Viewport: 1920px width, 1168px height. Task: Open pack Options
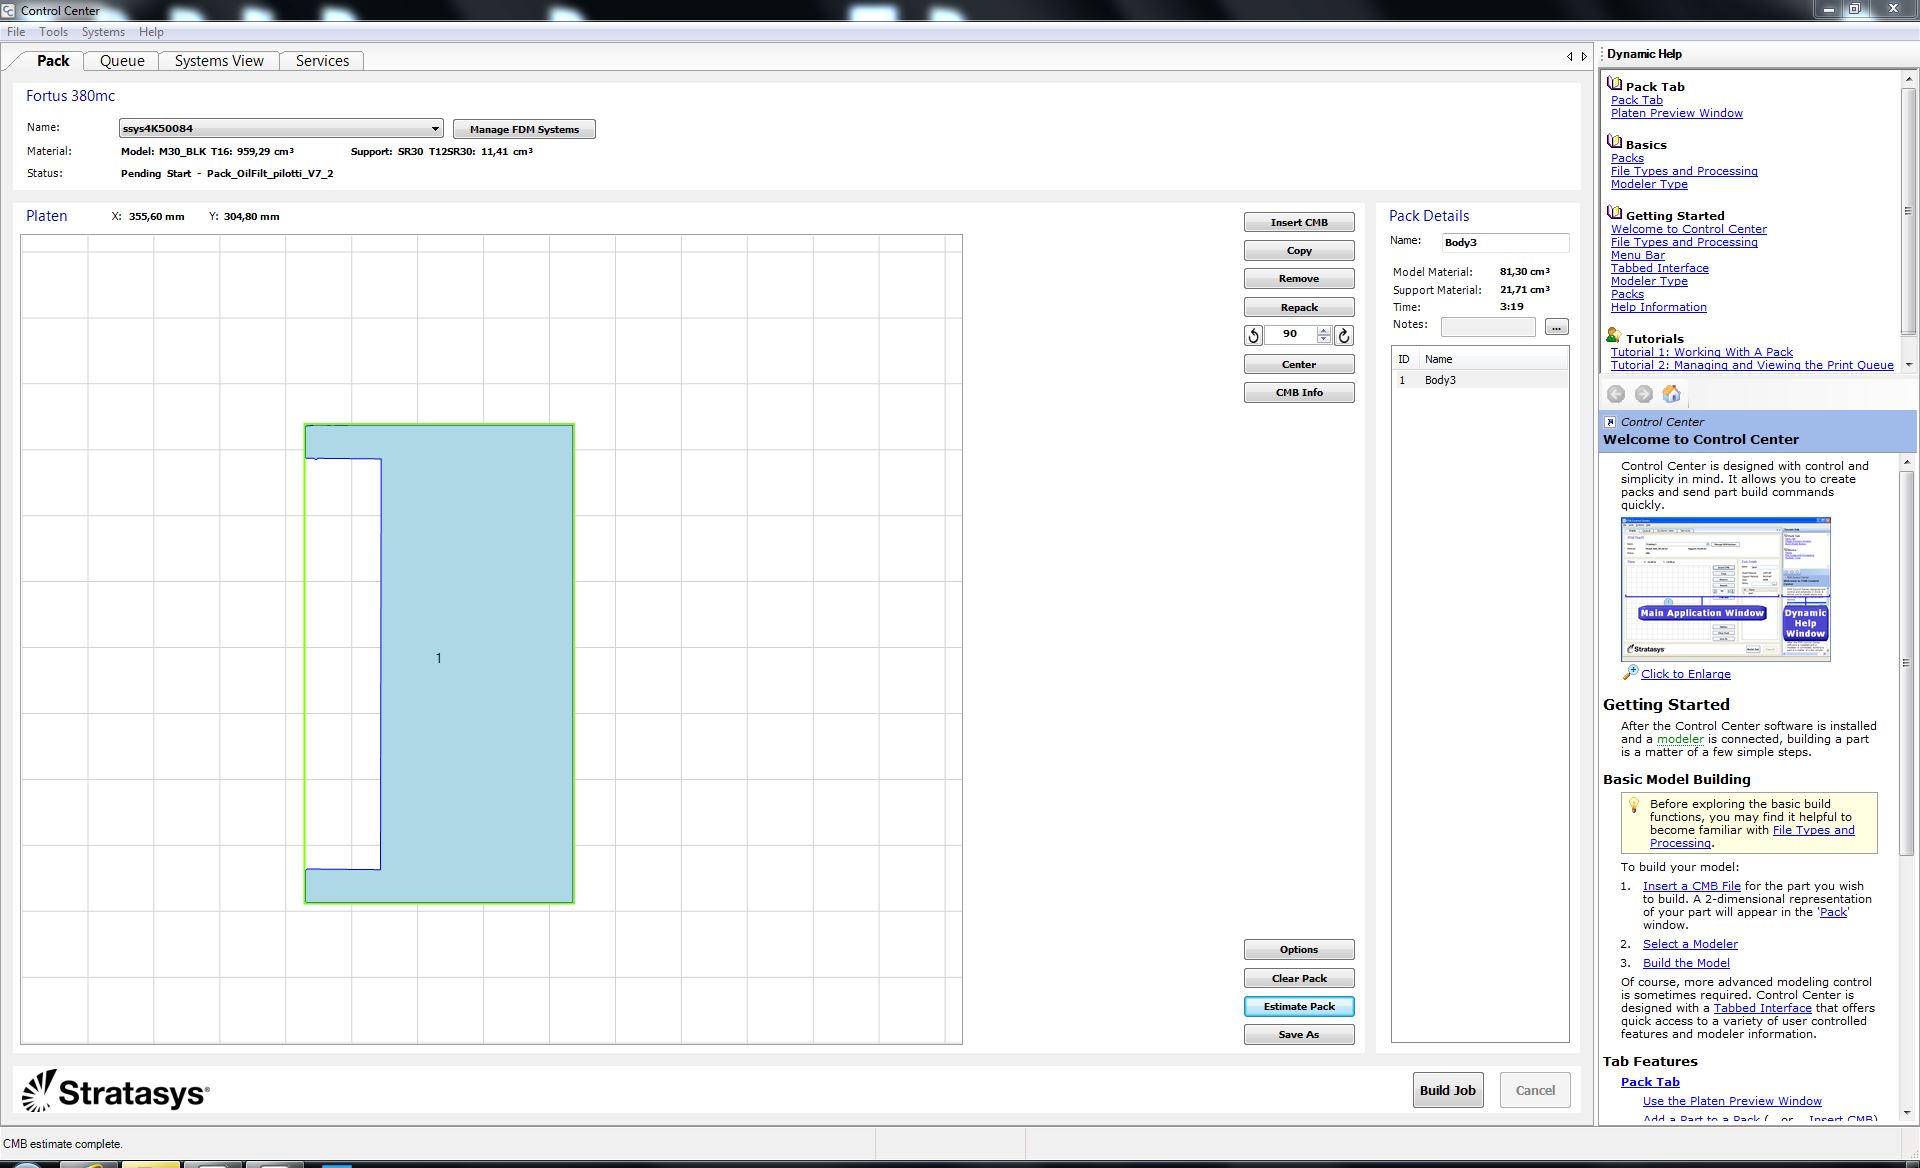pyautogui.click(x=1299, y=949)
